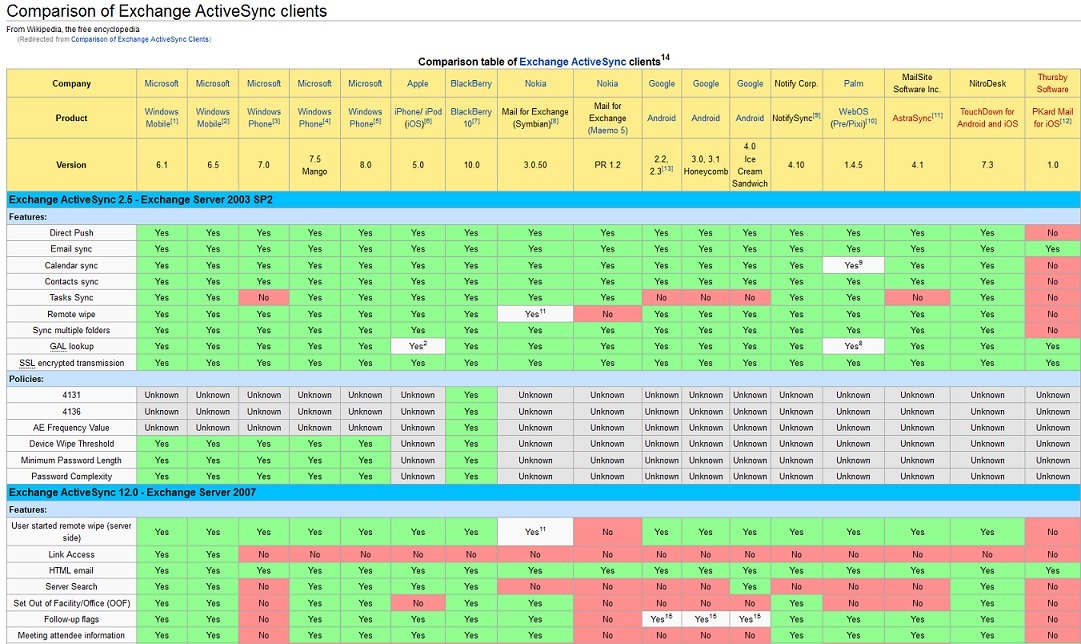The width and height of the screenshot is (1081, 644).
Task: Click the red 'No' cell in Direct Push row
Action: click(1053, 233)
